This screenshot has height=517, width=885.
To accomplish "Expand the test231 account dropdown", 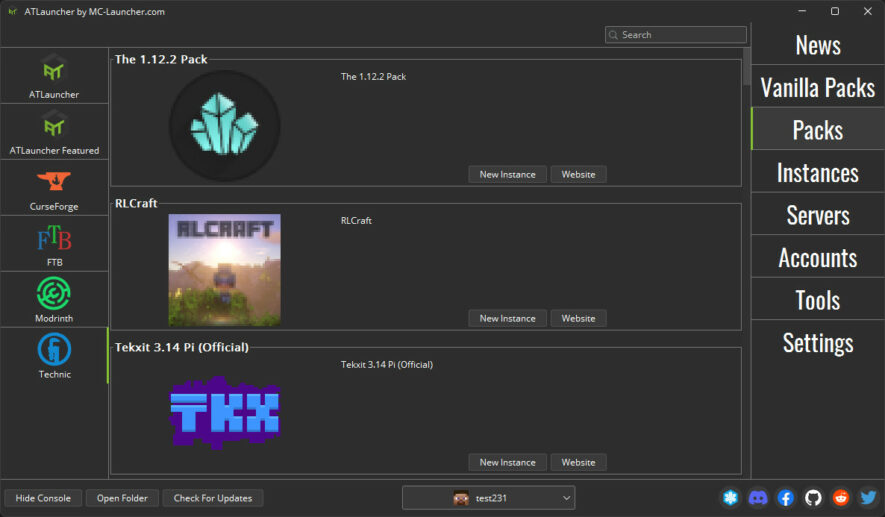I will point(488,498).
